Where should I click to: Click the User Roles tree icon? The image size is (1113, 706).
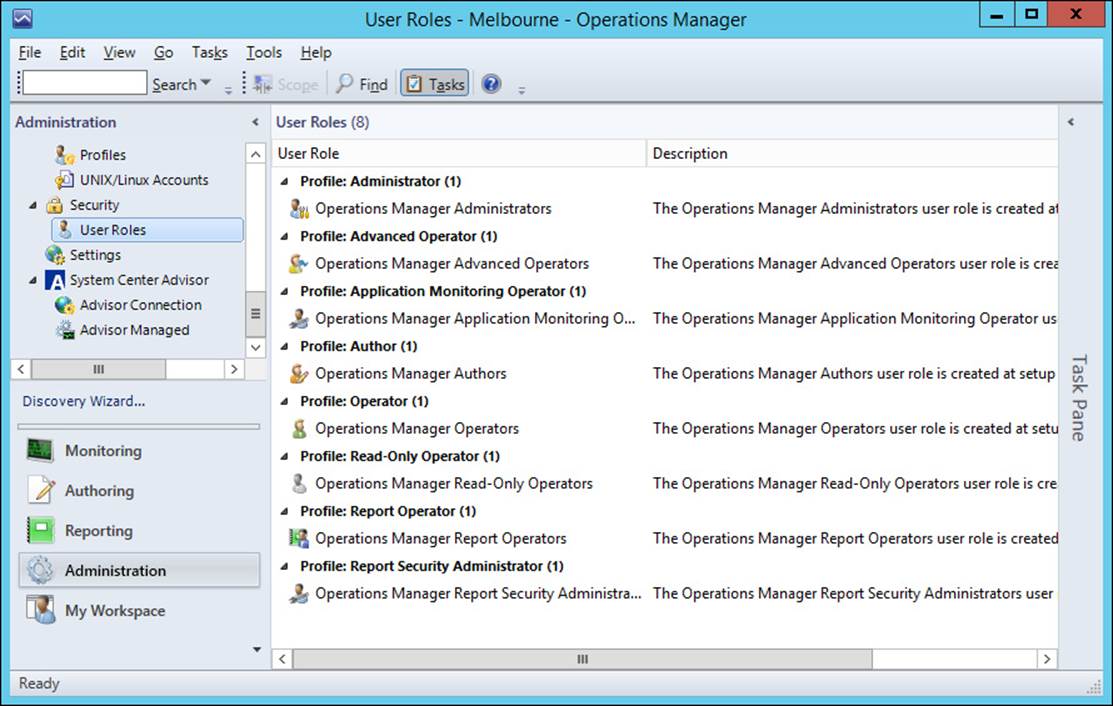click(x=65, y=229)
